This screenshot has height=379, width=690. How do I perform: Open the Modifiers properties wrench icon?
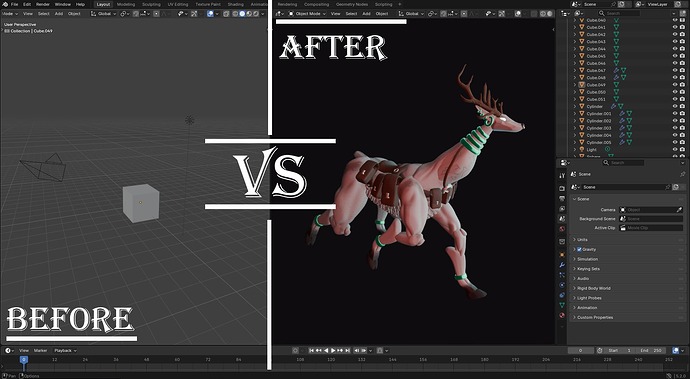coord(562,265)
